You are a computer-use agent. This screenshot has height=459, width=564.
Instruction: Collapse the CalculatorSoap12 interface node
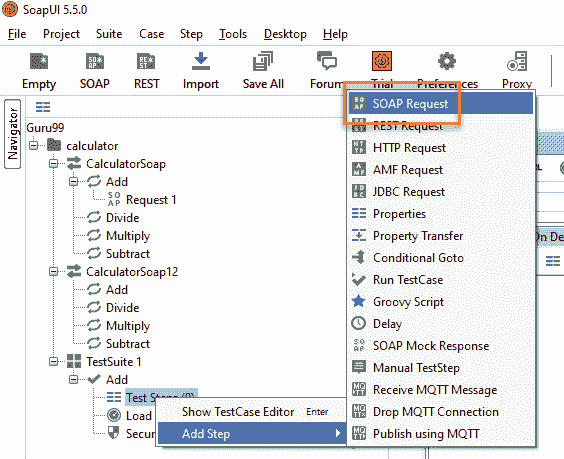point(54,272)
